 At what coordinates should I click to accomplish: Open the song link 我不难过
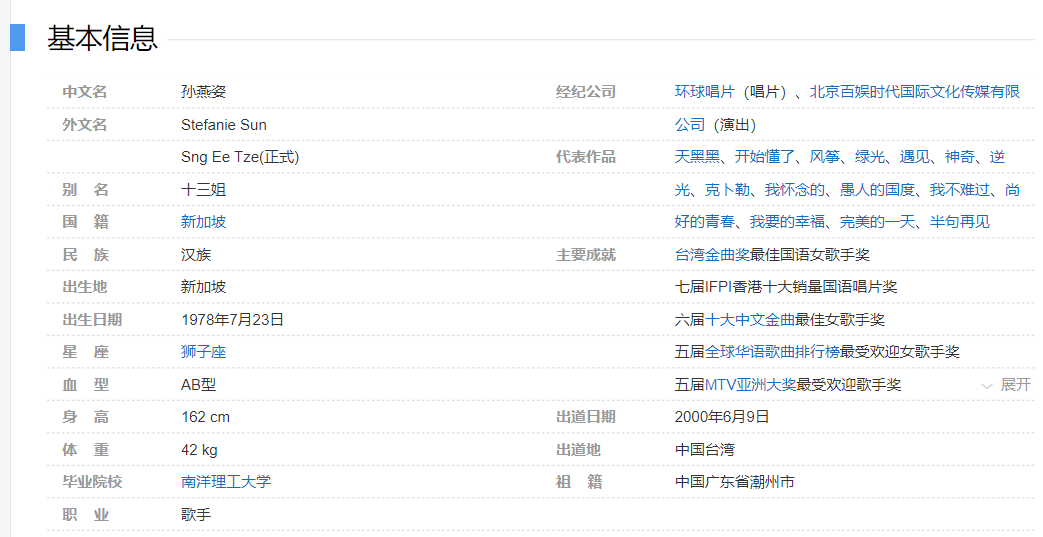960,190
